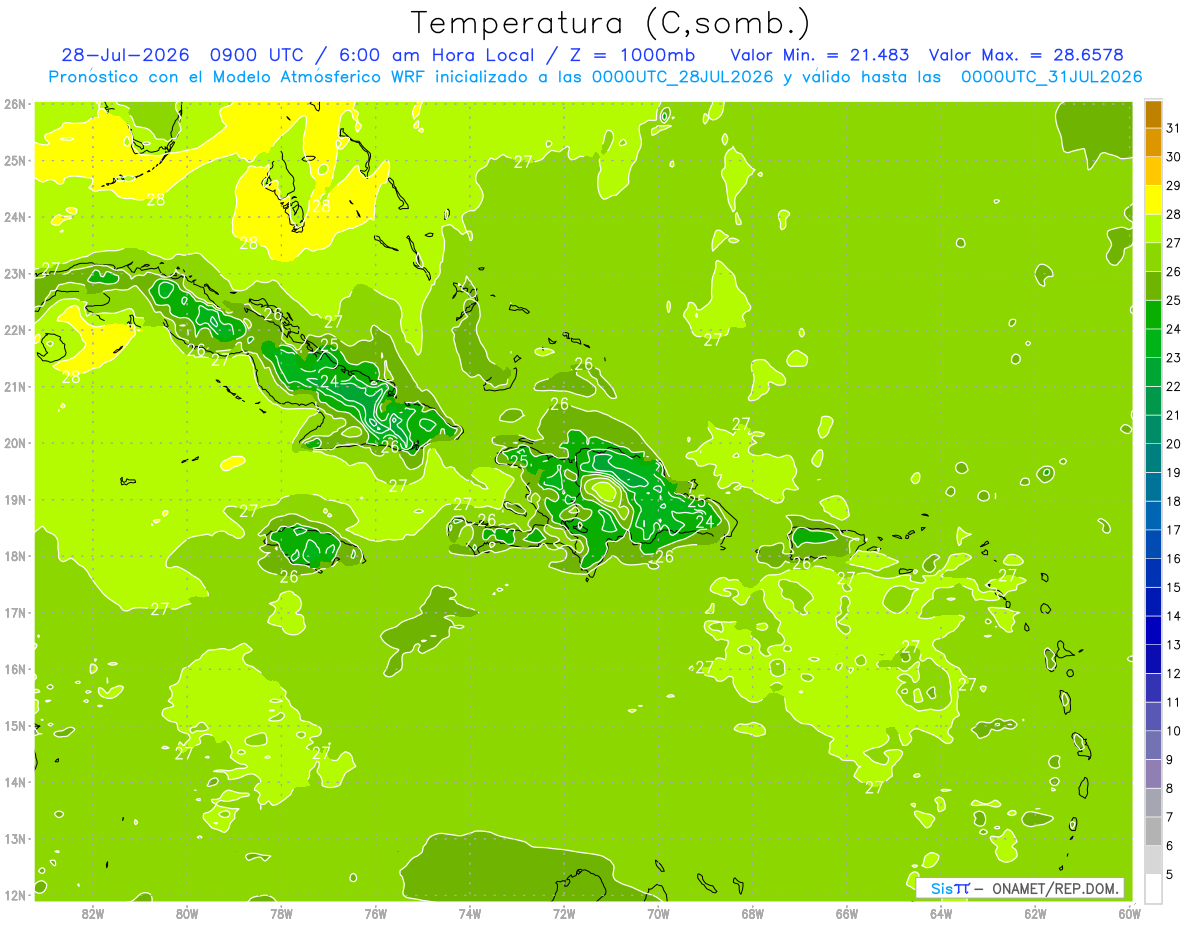Select the teal legend swatch between 19 and 20
1200x927 pixels.
tap(1153, 457)
